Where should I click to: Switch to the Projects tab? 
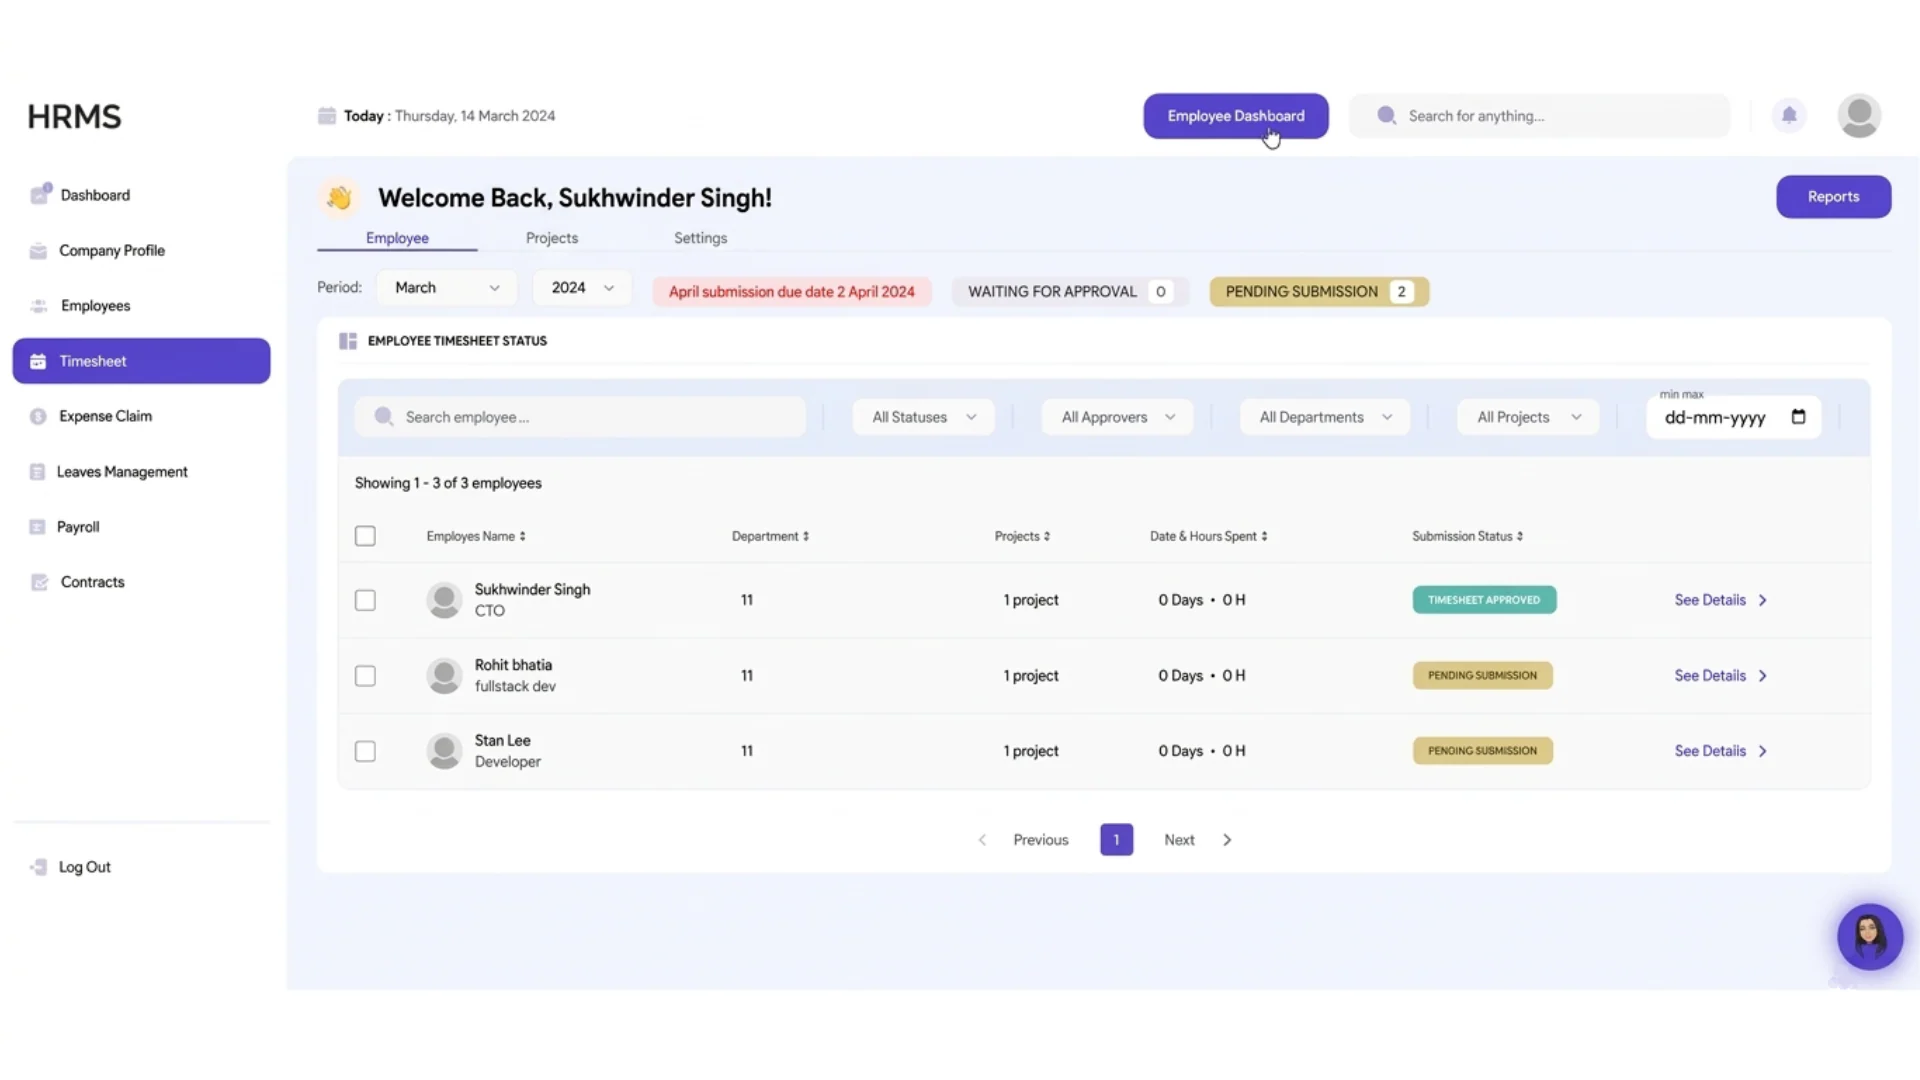[552, 238]
